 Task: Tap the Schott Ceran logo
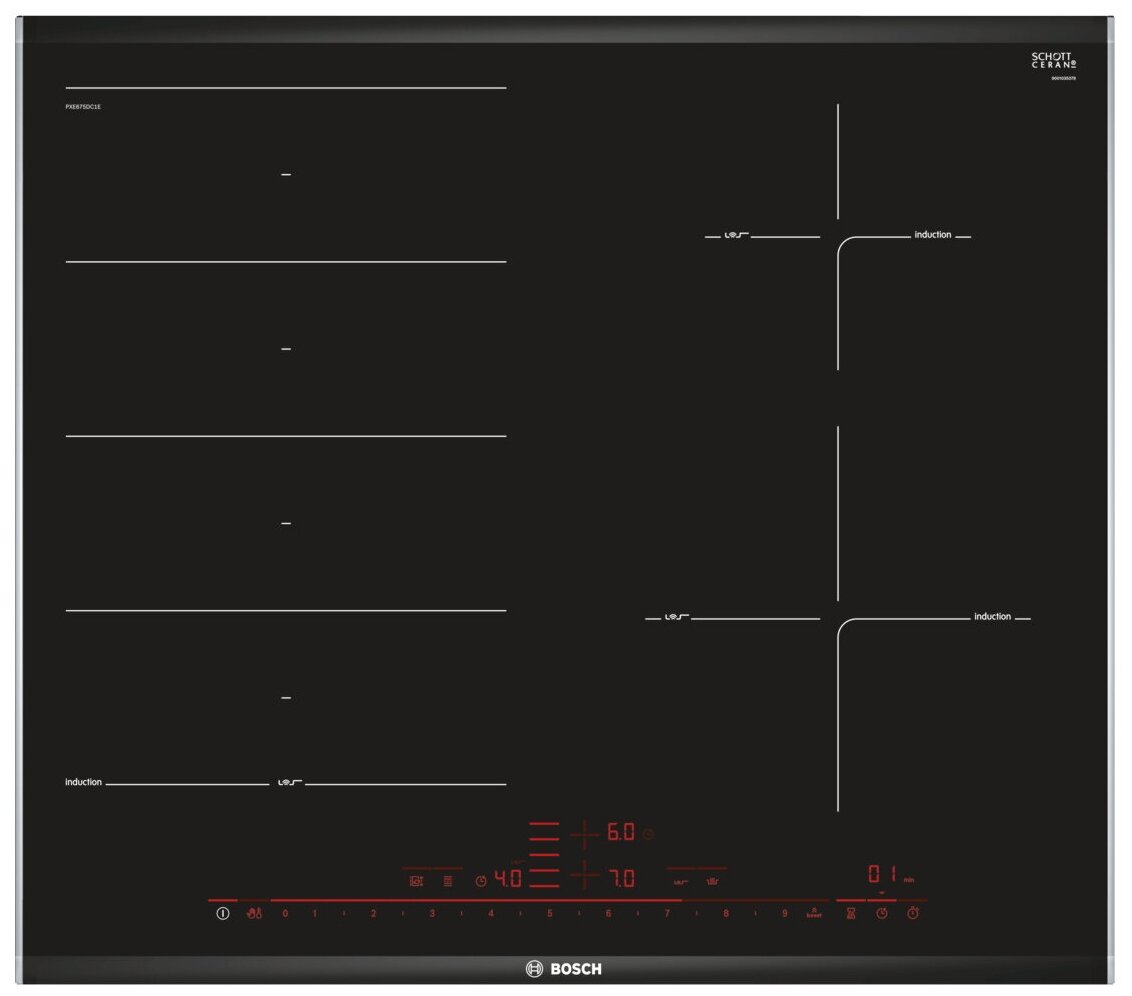[1052, 62]
